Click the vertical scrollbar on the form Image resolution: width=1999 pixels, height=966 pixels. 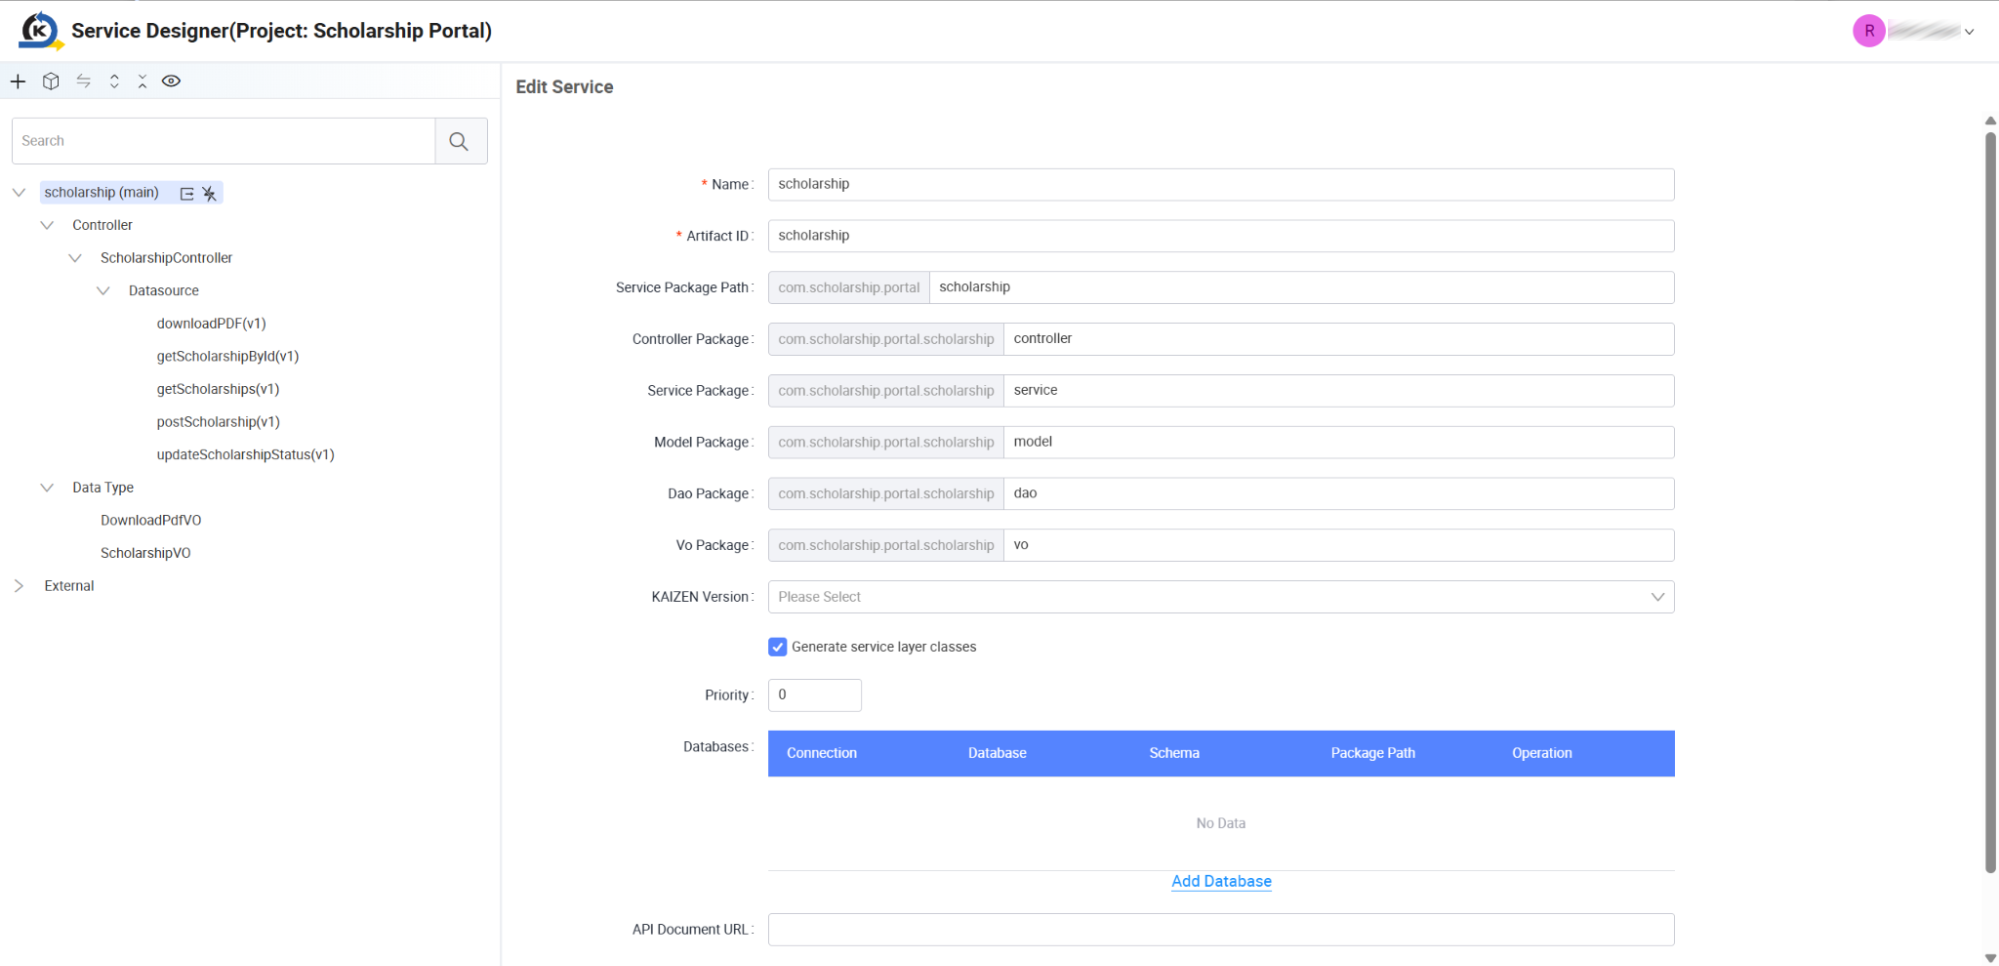coord(1990,500)
